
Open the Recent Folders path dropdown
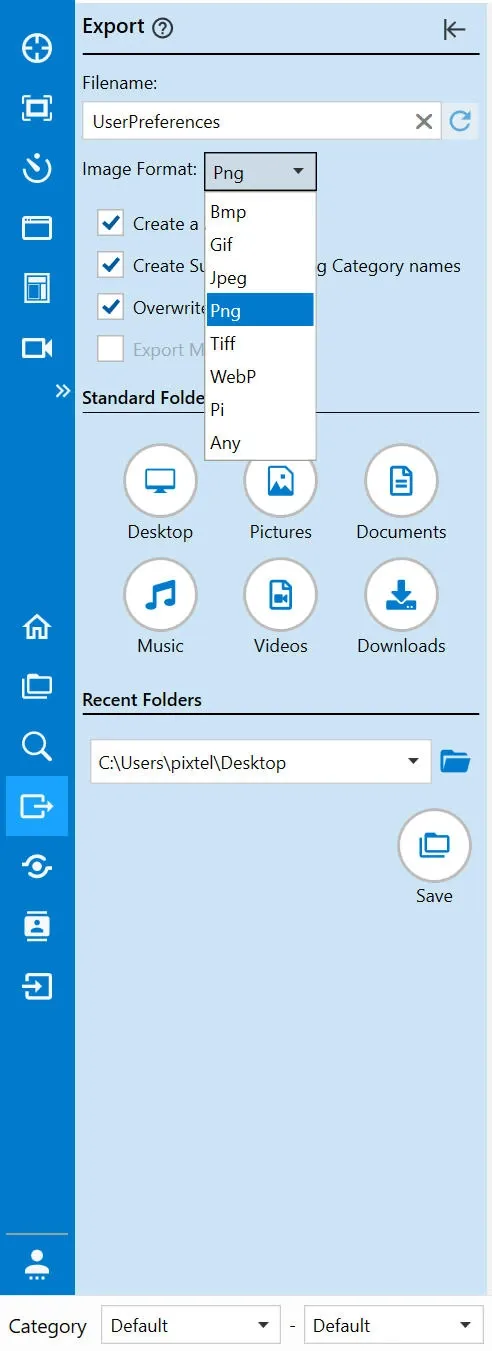260,762
